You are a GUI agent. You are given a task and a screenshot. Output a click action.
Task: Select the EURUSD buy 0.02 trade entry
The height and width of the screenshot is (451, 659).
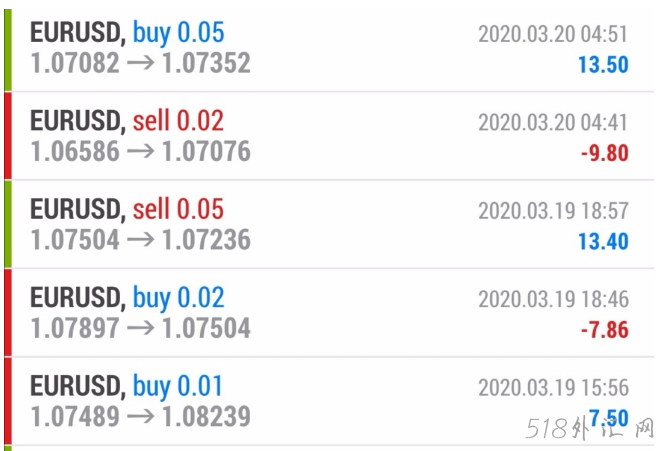(127, 297)
